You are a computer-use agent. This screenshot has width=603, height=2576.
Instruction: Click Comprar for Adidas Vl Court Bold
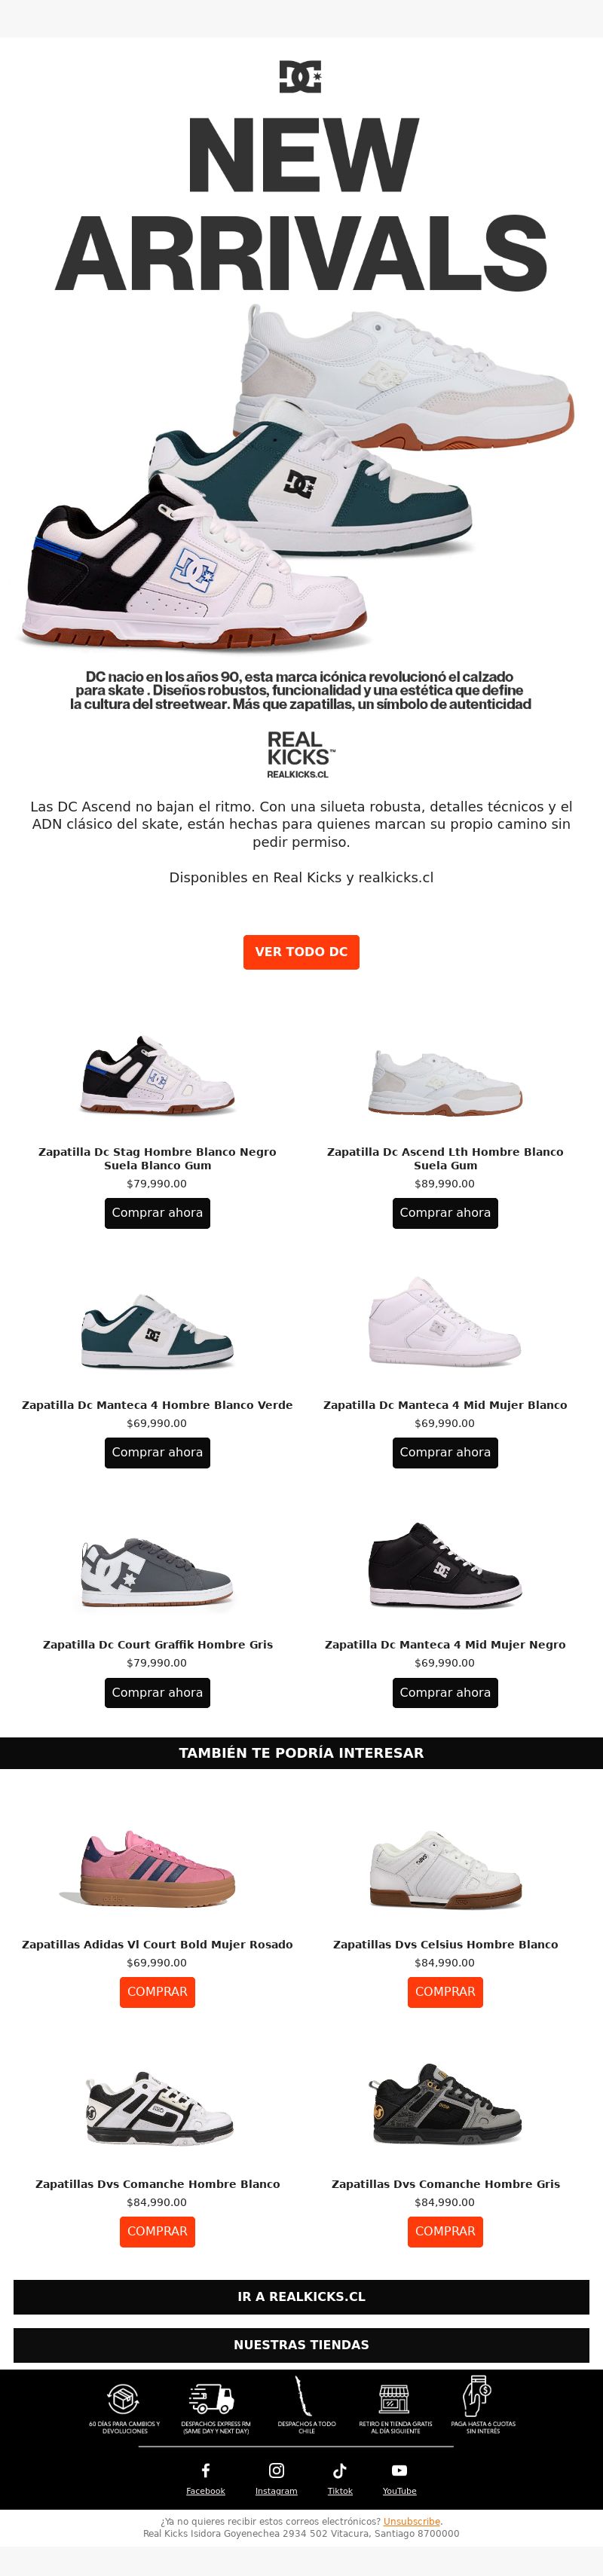pos(157,1992)
